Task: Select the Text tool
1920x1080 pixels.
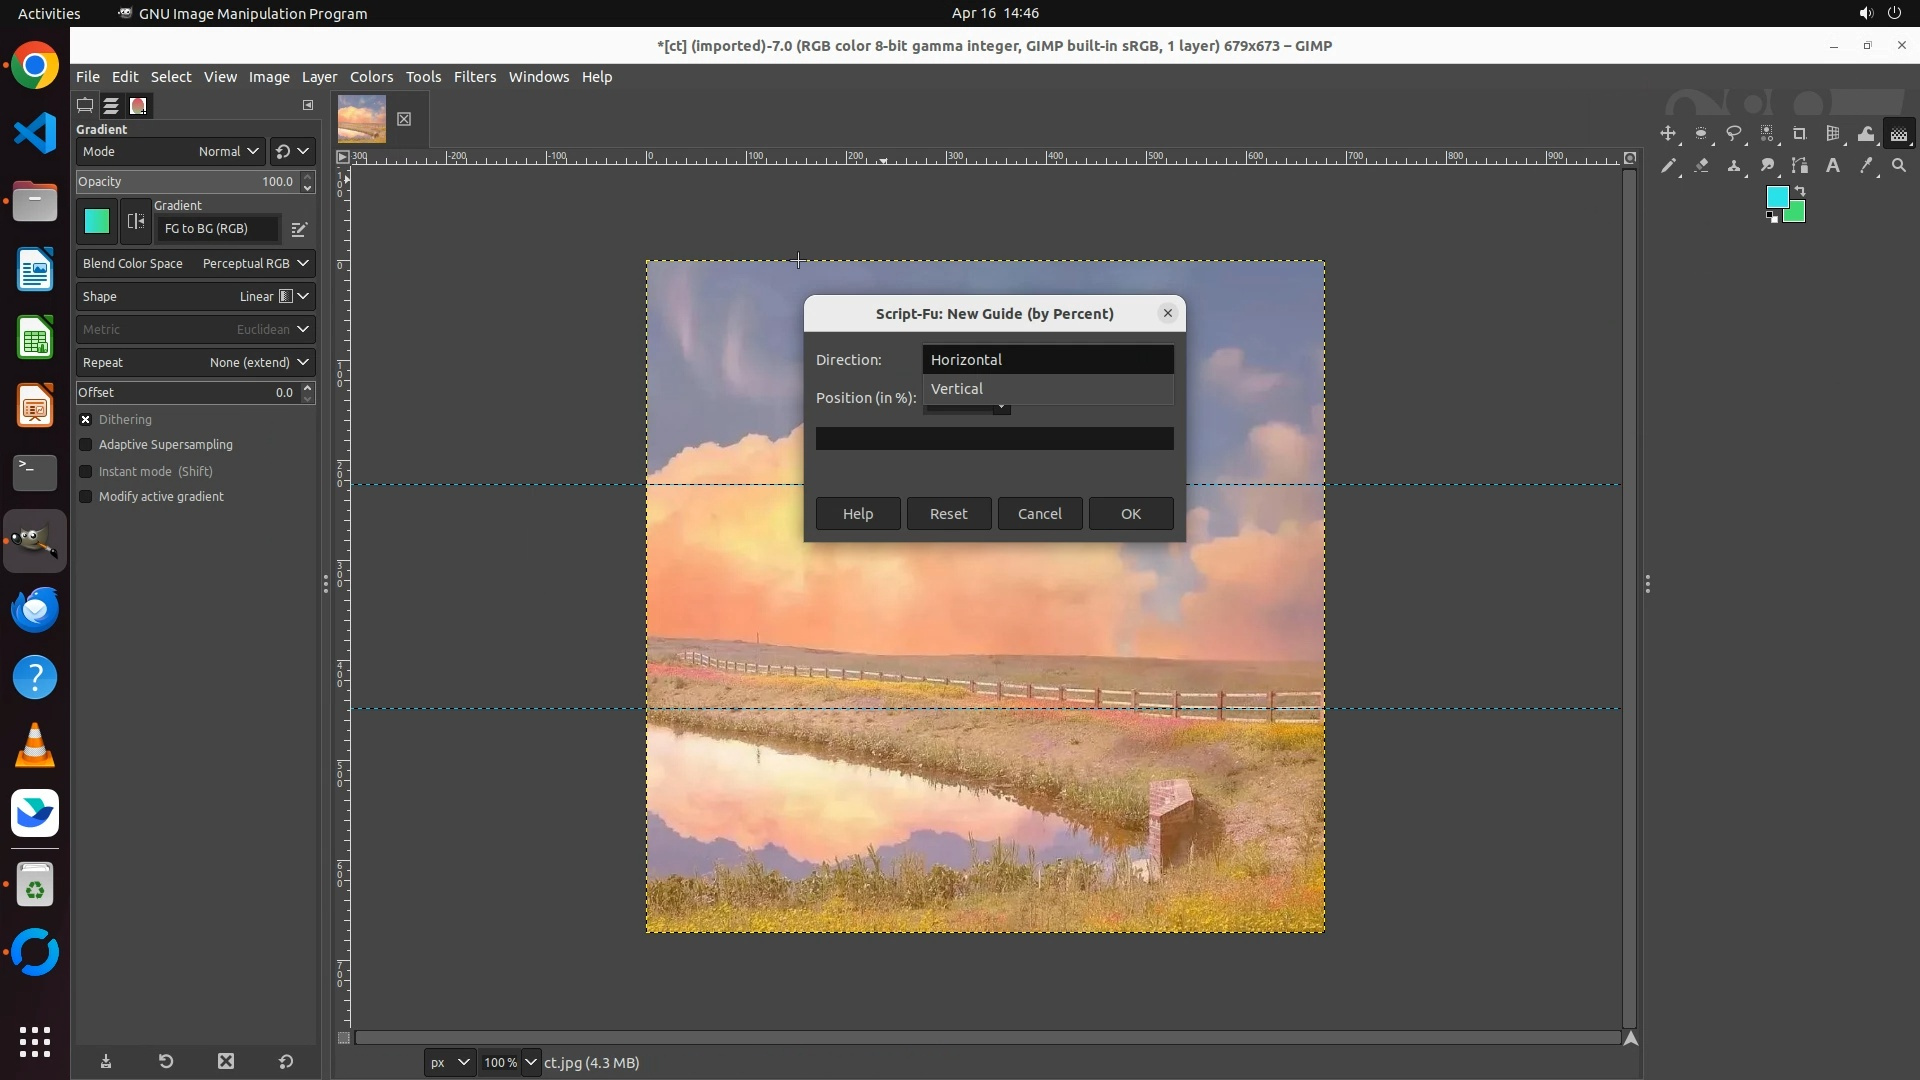Action: coord(1833,166)
